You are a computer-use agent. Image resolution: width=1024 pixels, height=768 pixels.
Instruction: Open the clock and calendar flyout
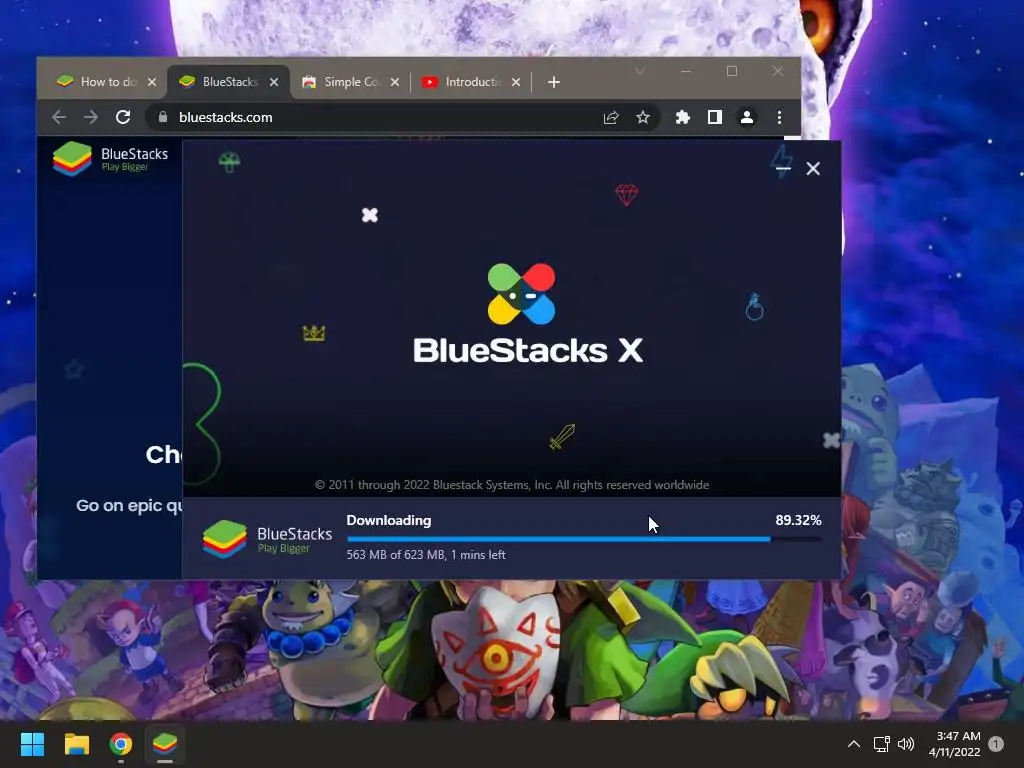click(x=954, y=744)
